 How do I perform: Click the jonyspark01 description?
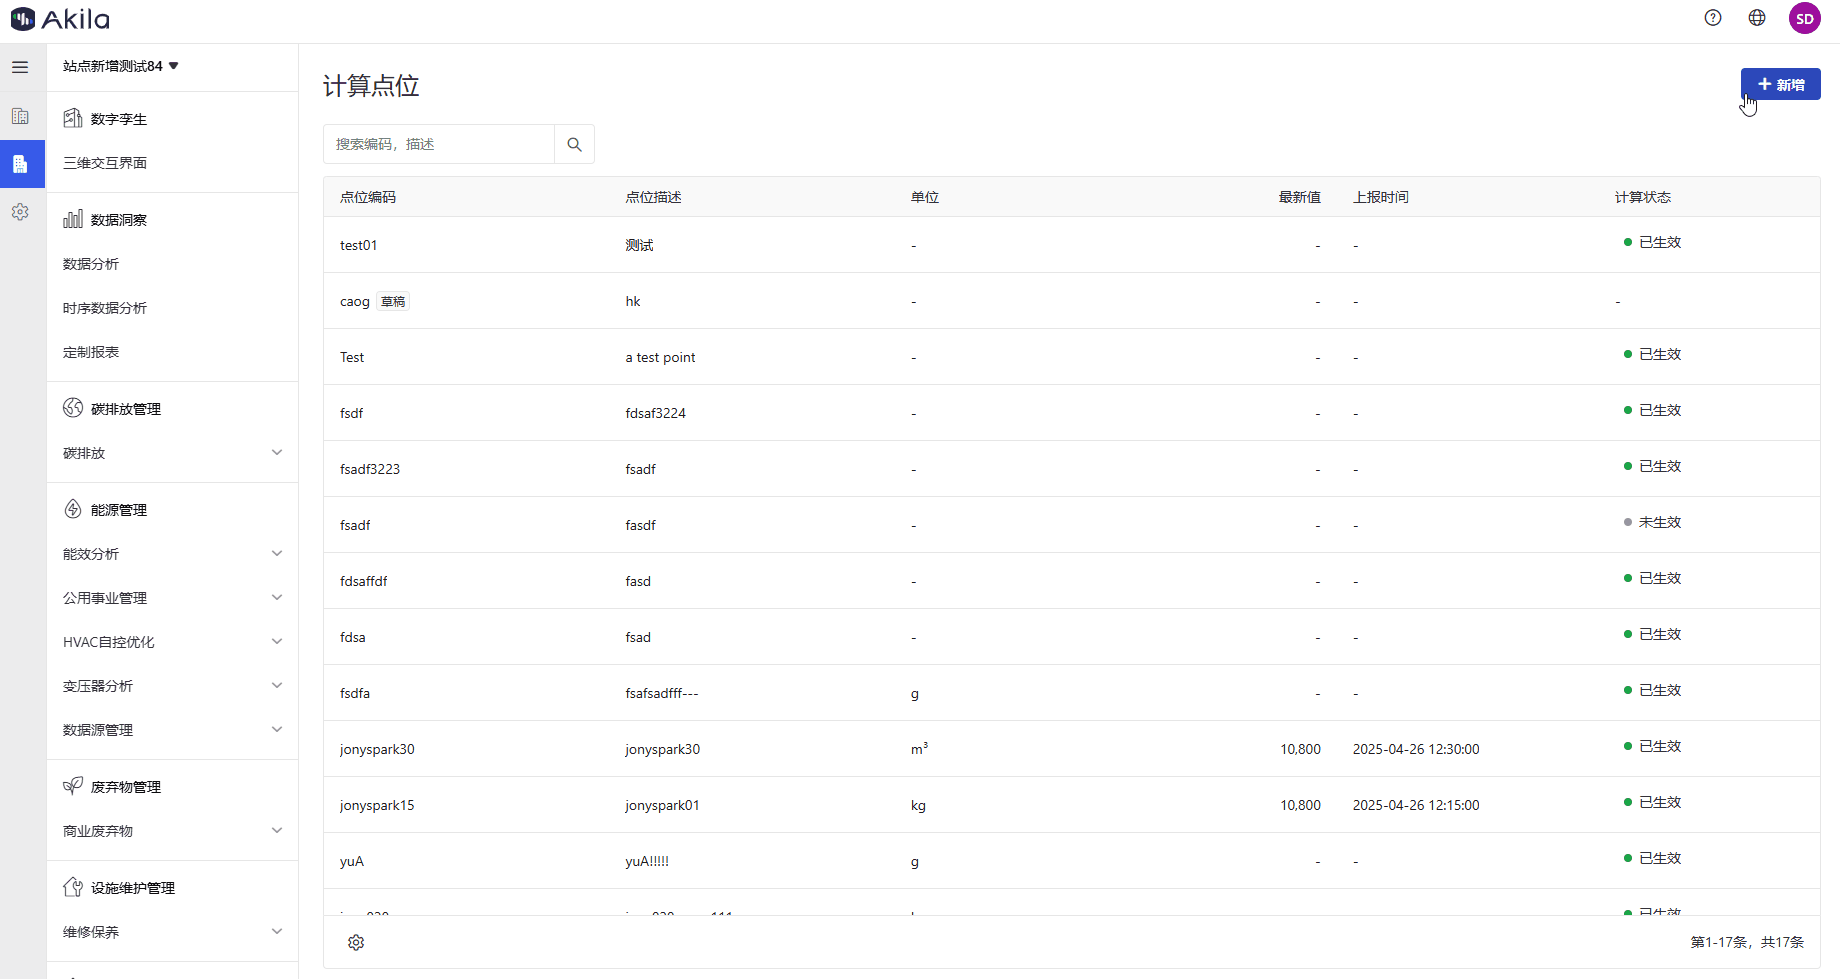click(x=662, y=805)
